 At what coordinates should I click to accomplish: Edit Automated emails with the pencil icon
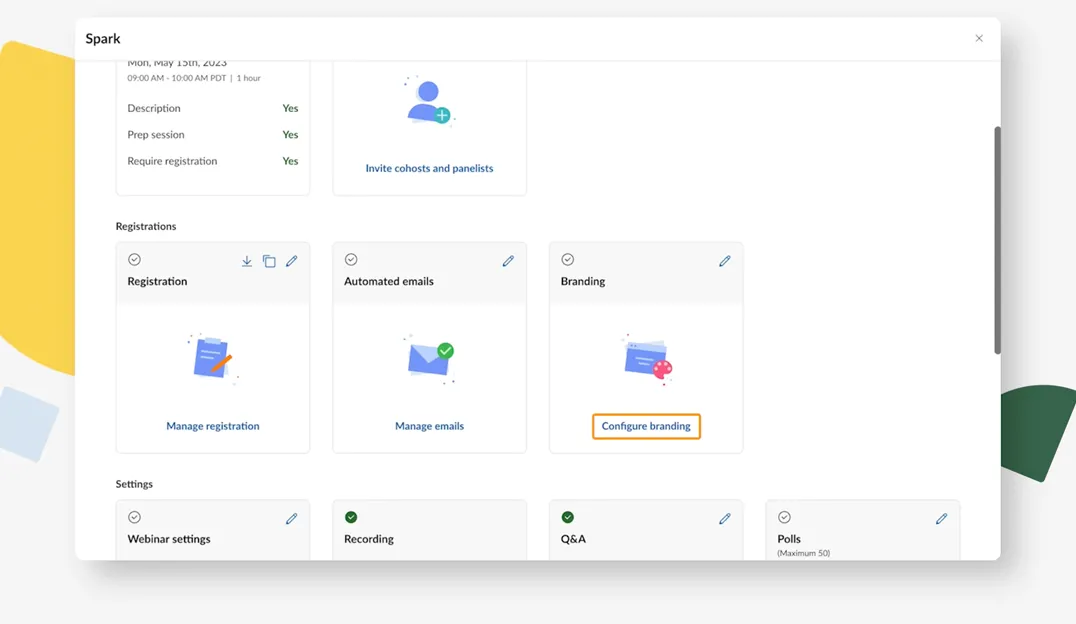tap(508, 261)
